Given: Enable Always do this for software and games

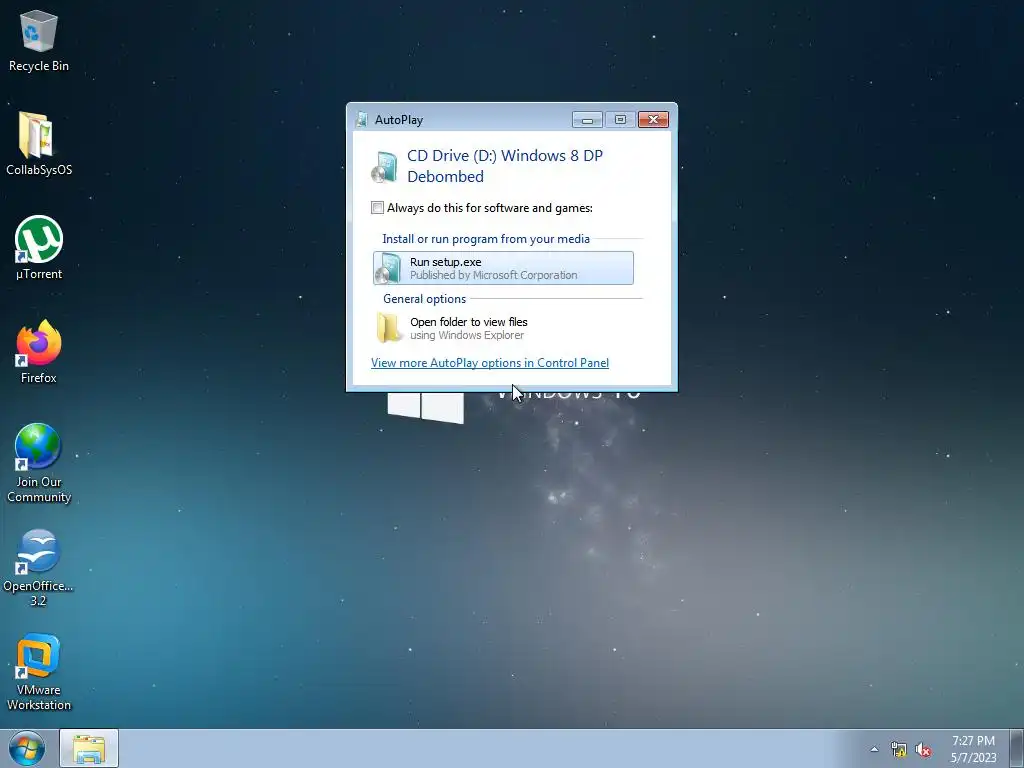Looking at the screenshot, I should click(x=377, y=208).
